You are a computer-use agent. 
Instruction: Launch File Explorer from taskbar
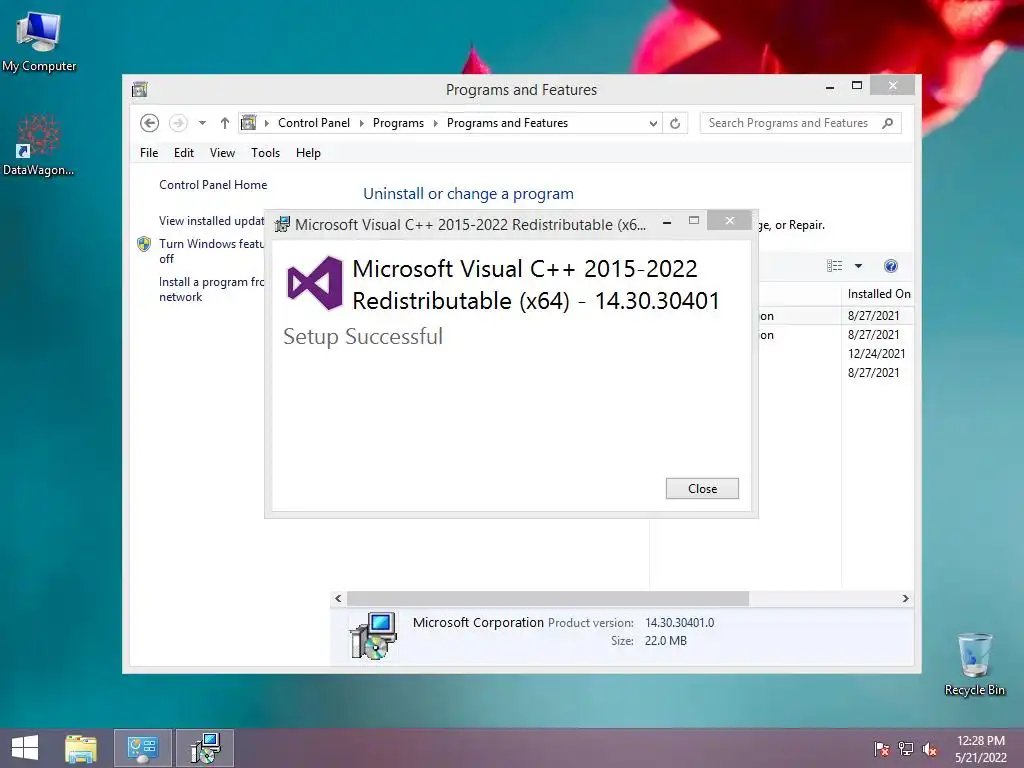coord(80,748)
